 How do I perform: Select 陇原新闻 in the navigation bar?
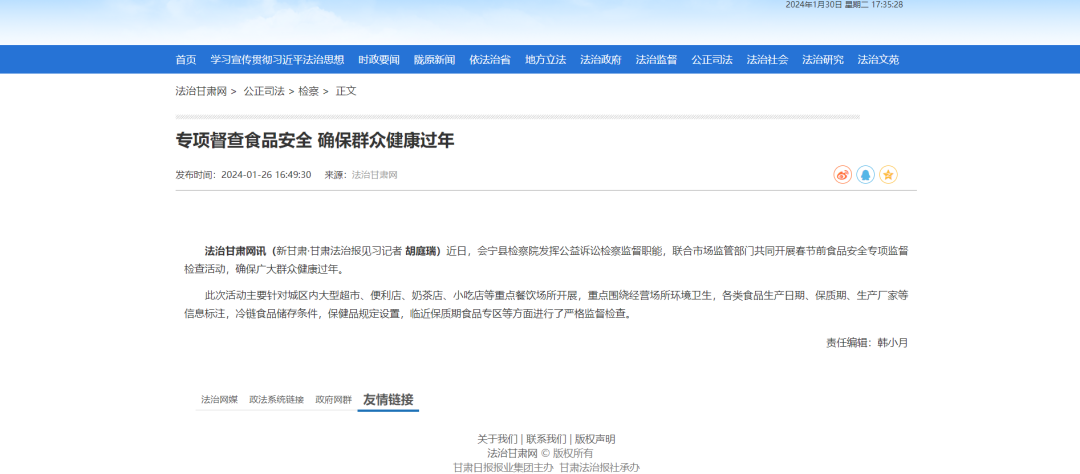coord(434,60)
